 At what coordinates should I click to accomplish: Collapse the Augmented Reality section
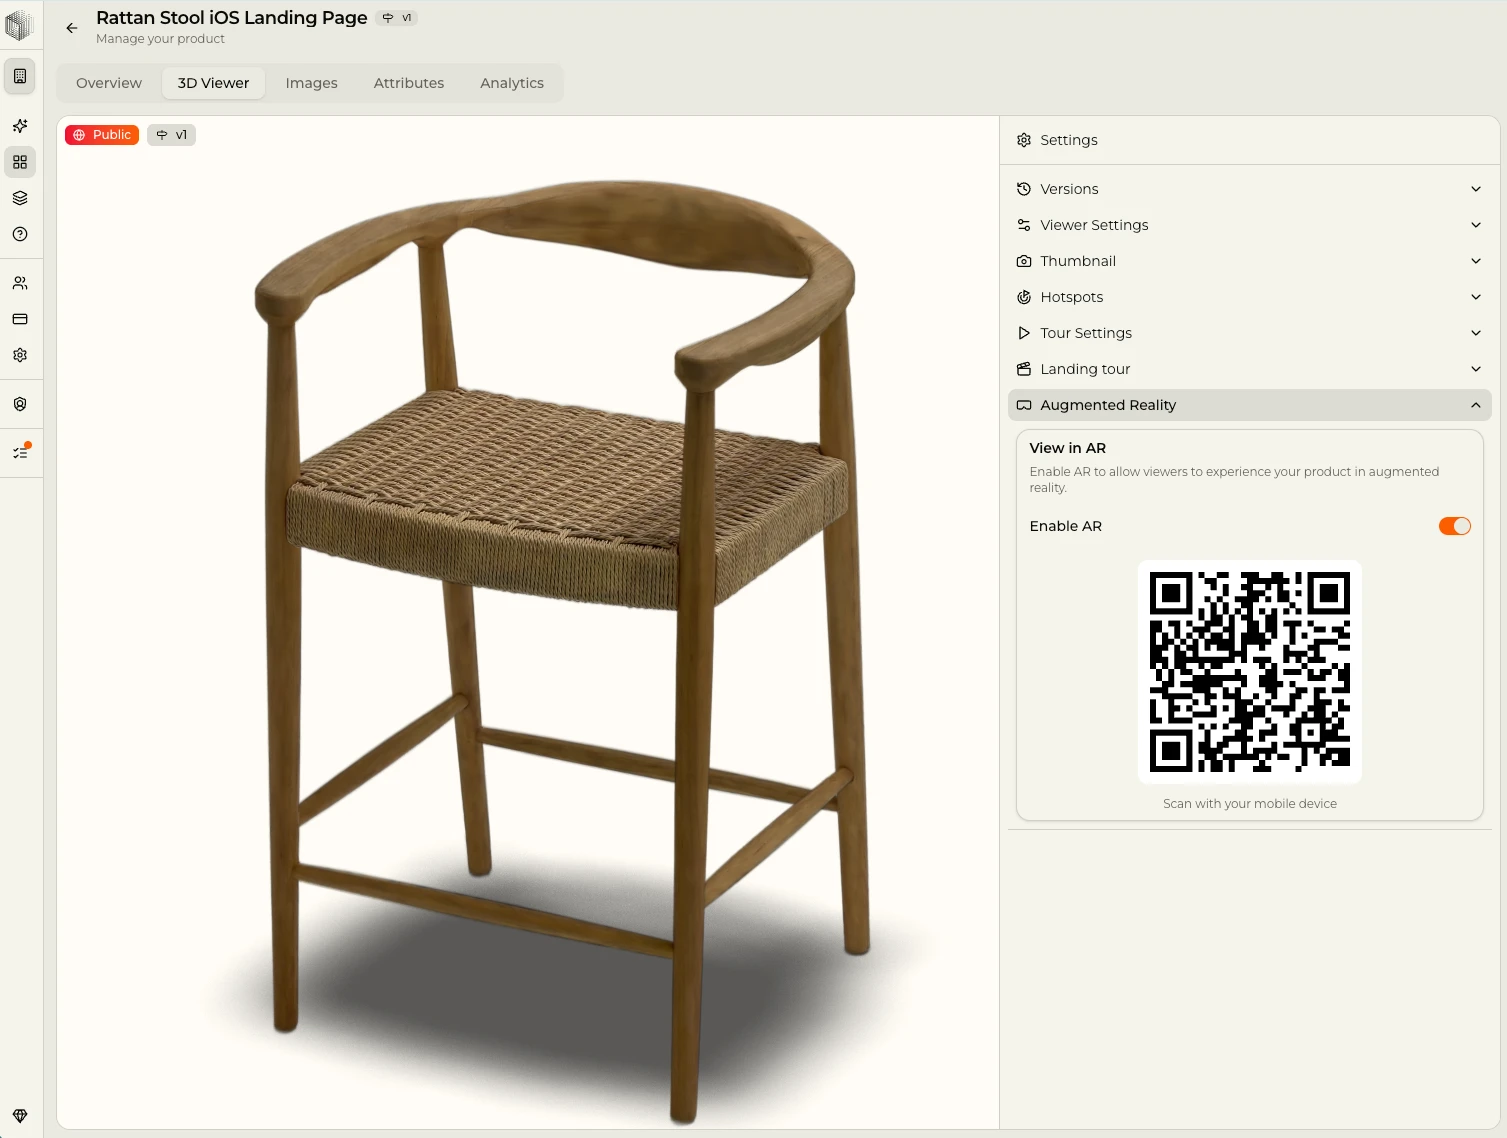[1250, 405]
